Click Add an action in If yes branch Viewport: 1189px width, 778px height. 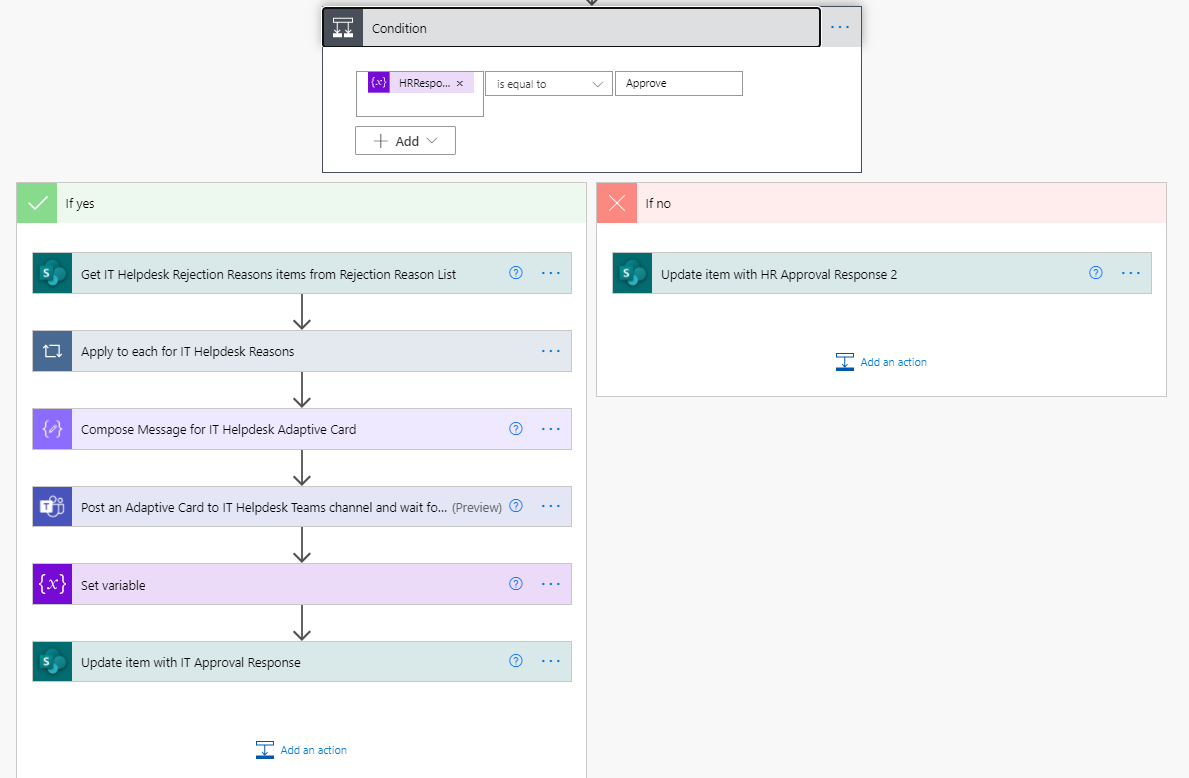pyautogui.click(x=302, y=750)
